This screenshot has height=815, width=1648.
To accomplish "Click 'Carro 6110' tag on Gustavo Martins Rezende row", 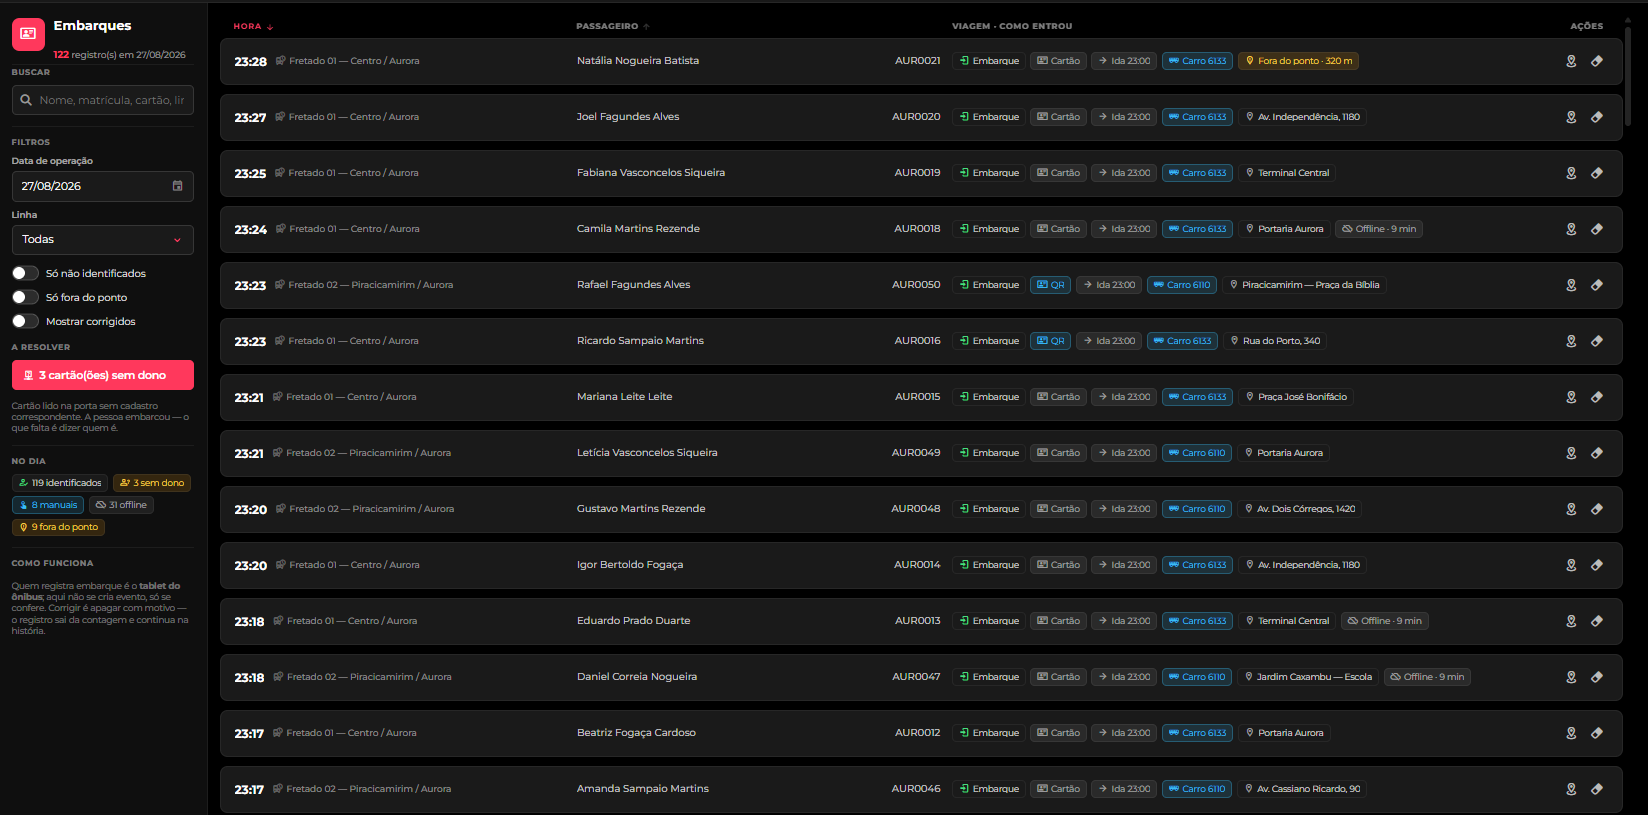I will (x=1197, y=509).
